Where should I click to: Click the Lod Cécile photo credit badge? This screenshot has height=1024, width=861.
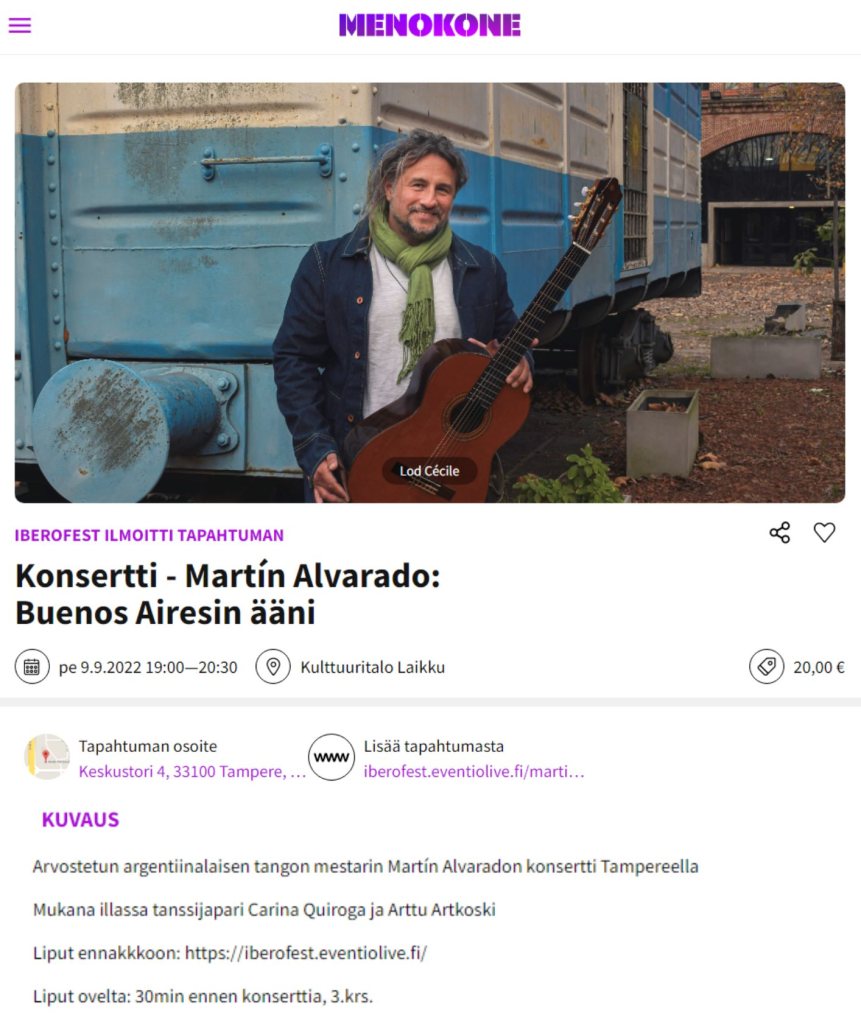click(x=429, y=471)
